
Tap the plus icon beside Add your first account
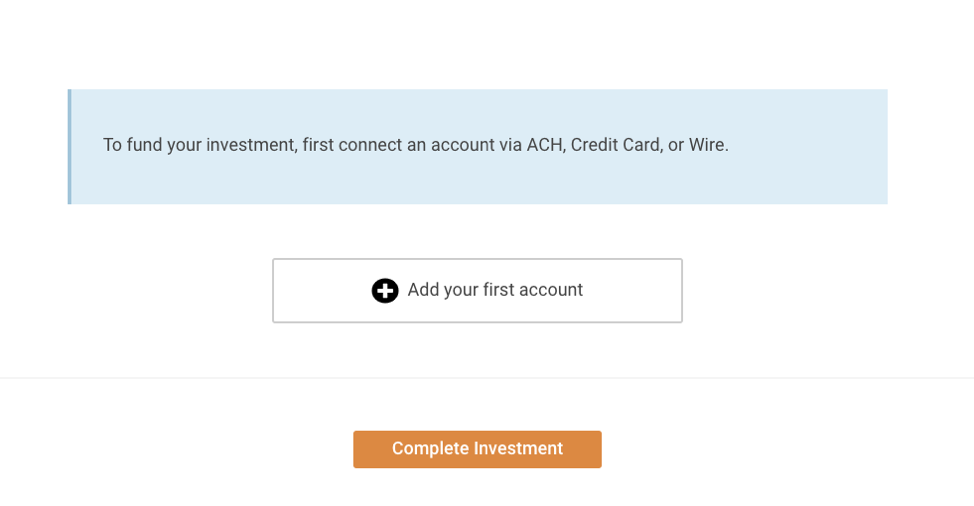pos(385,291)
